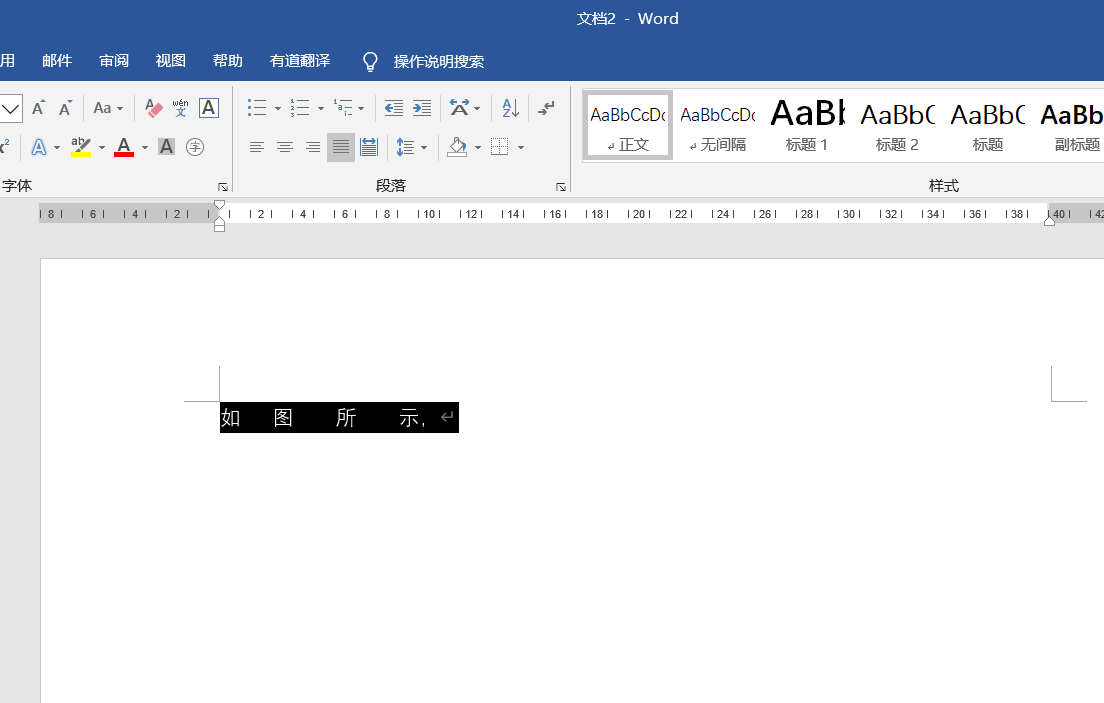Decrease paragraph indent
This screenshot has width=1104, height=703.
[394, 108]
